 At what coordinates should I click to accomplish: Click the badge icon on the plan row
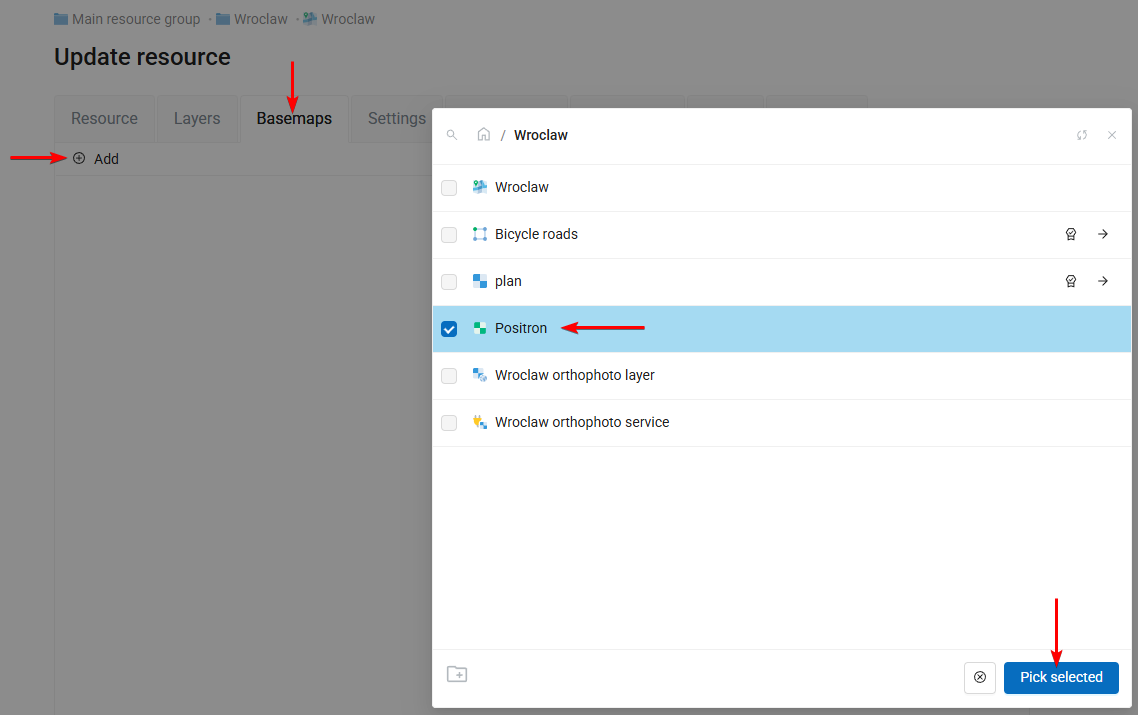[1071, 281]
